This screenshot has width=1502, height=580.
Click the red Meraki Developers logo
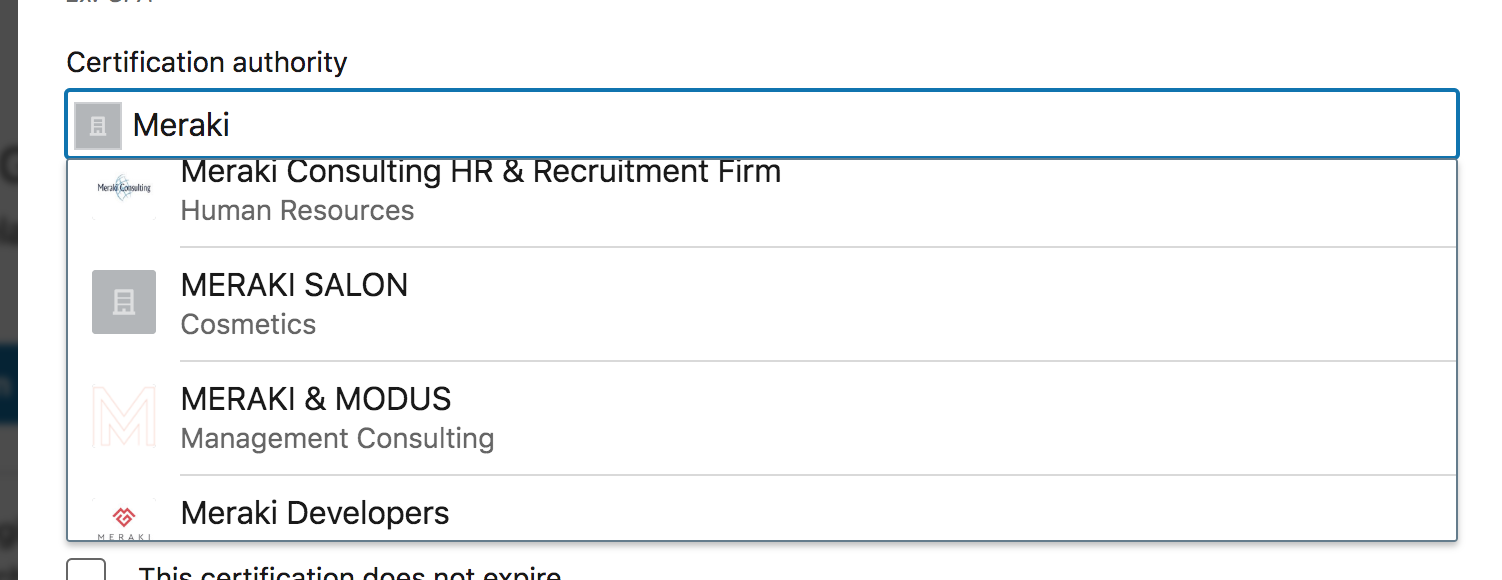click(x=124, y=517)
